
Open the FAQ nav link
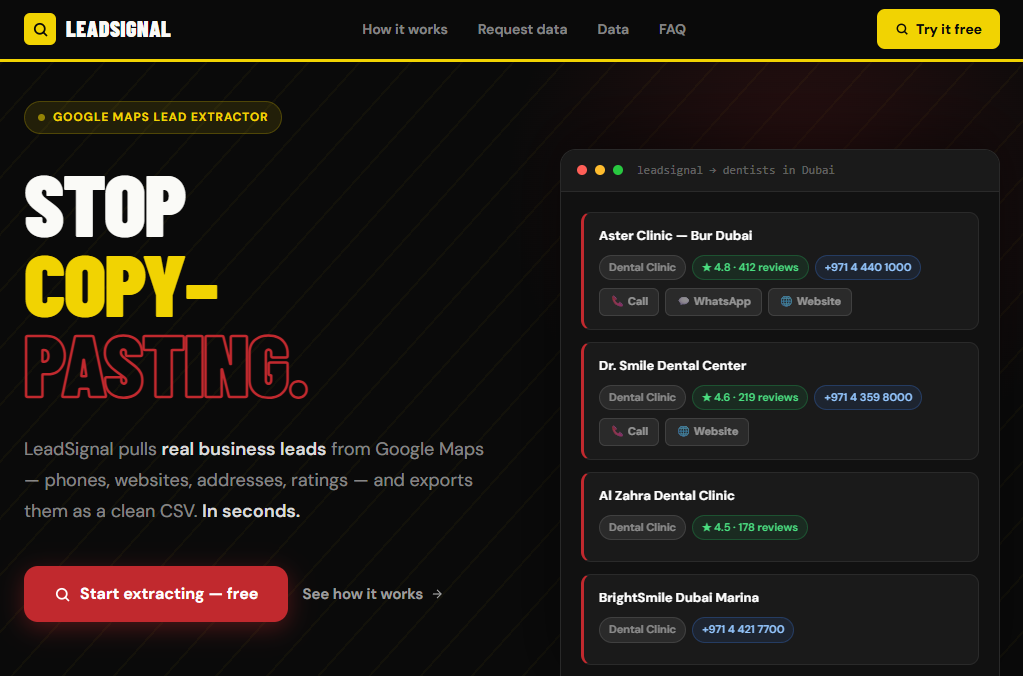coord(672,29)
